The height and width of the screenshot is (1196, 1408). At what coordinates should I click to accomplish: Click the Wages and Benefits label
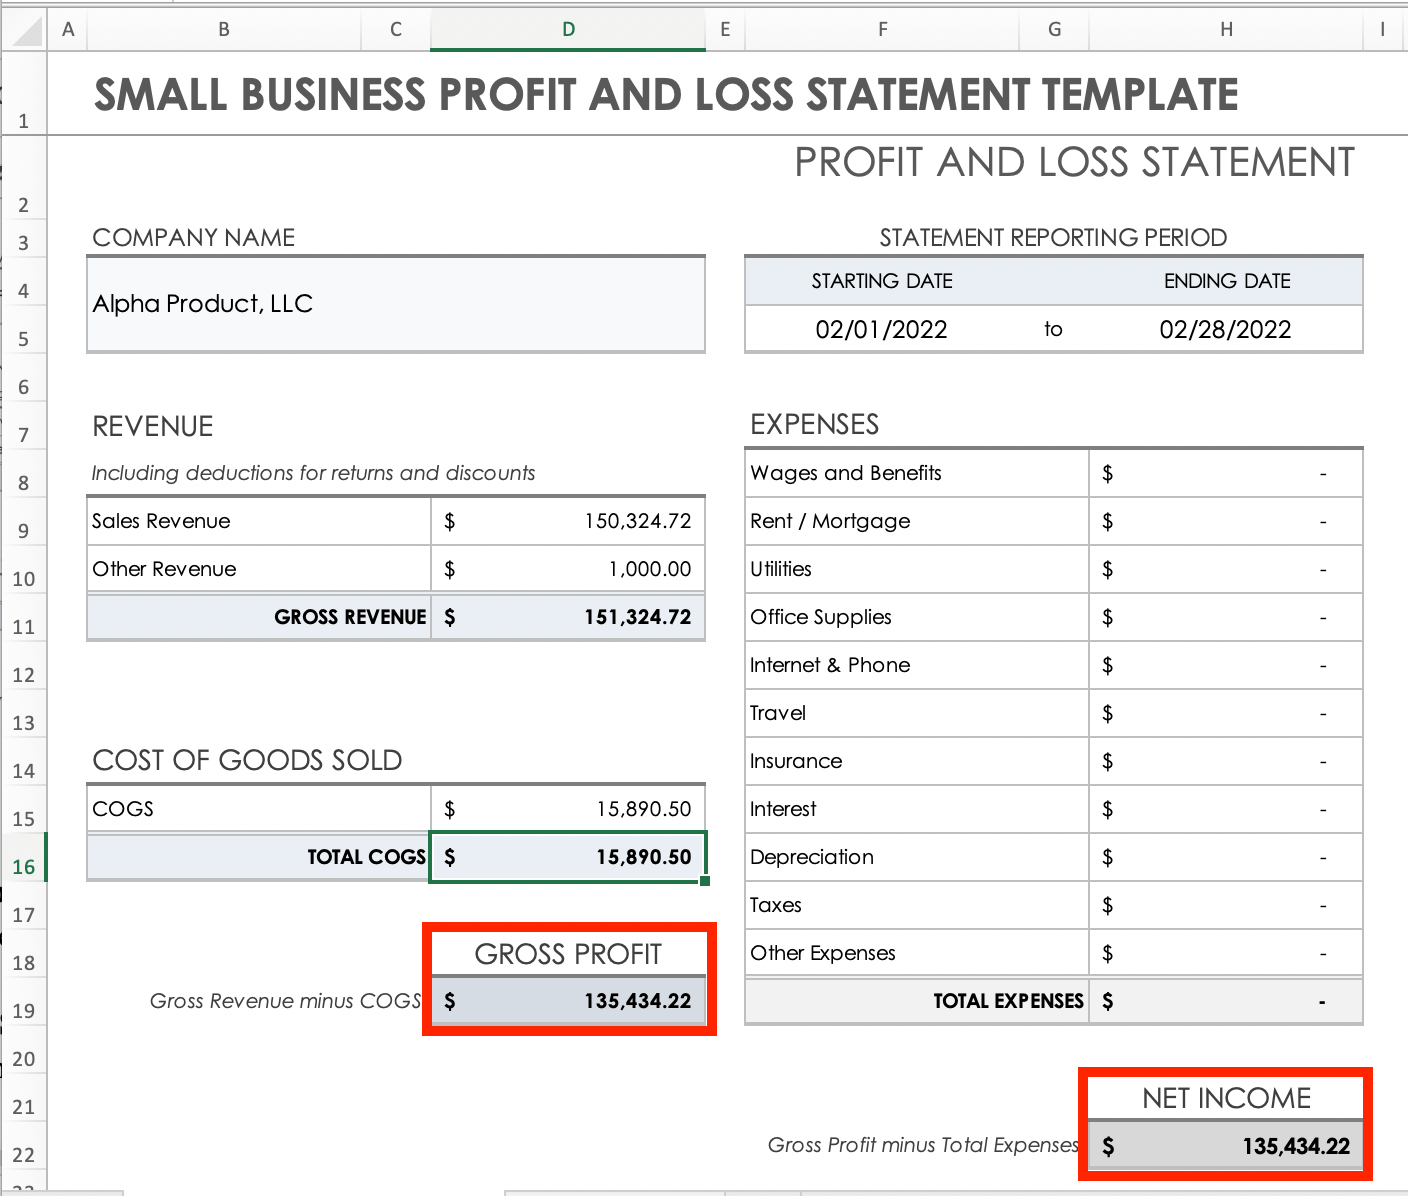click(846, 473)
